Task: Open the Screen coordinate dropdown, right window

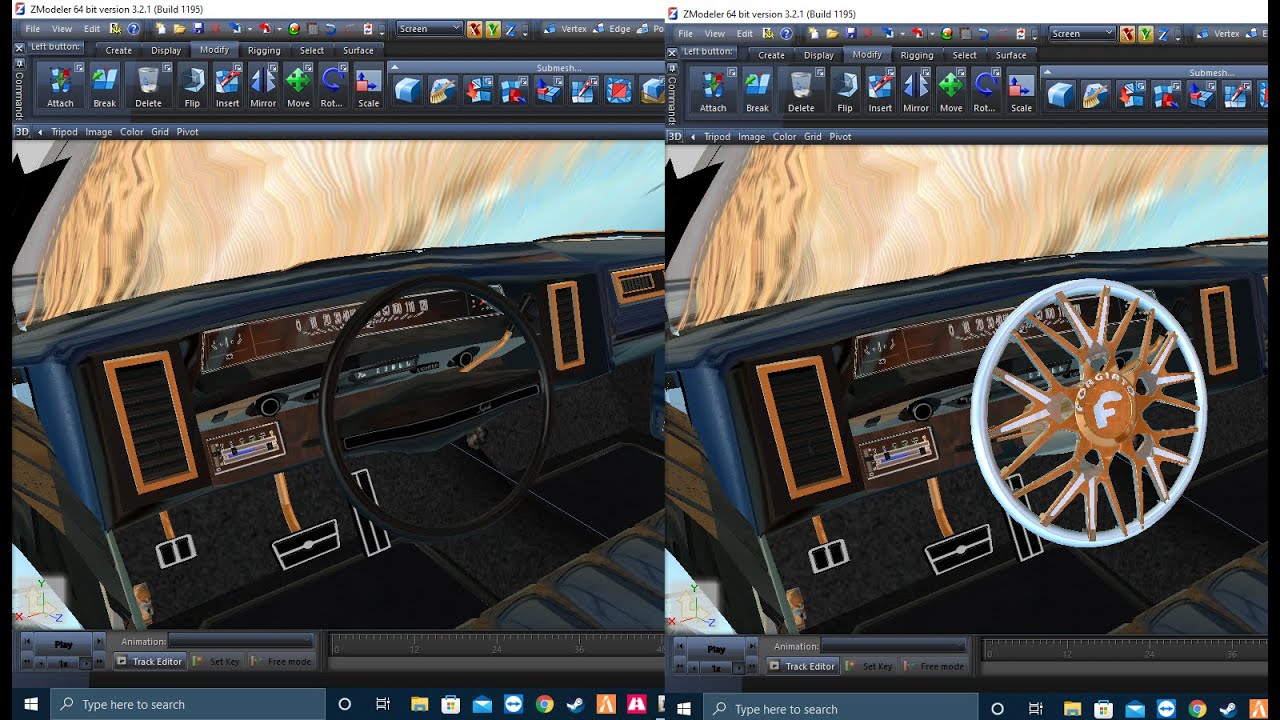Action: (1083, 34)
